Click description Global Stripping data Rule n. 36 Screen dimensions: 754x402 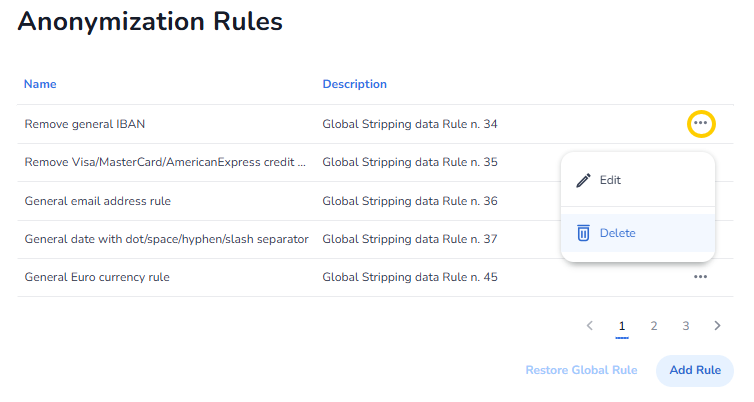pyautogui.click(x=409, y=201)
